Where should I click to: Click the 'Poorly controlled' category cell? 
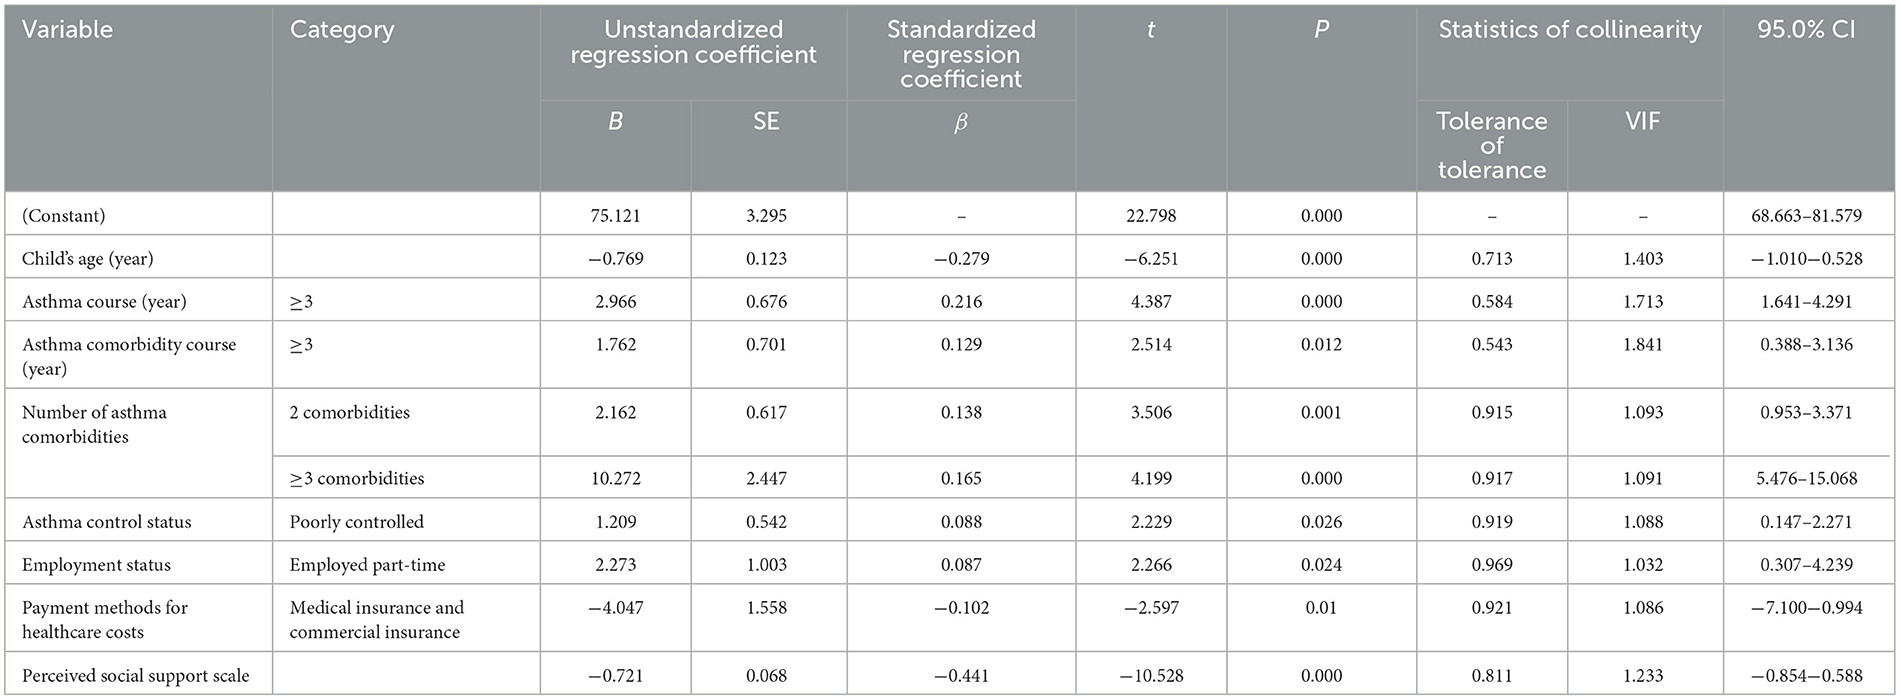click(x=357, y=521)
